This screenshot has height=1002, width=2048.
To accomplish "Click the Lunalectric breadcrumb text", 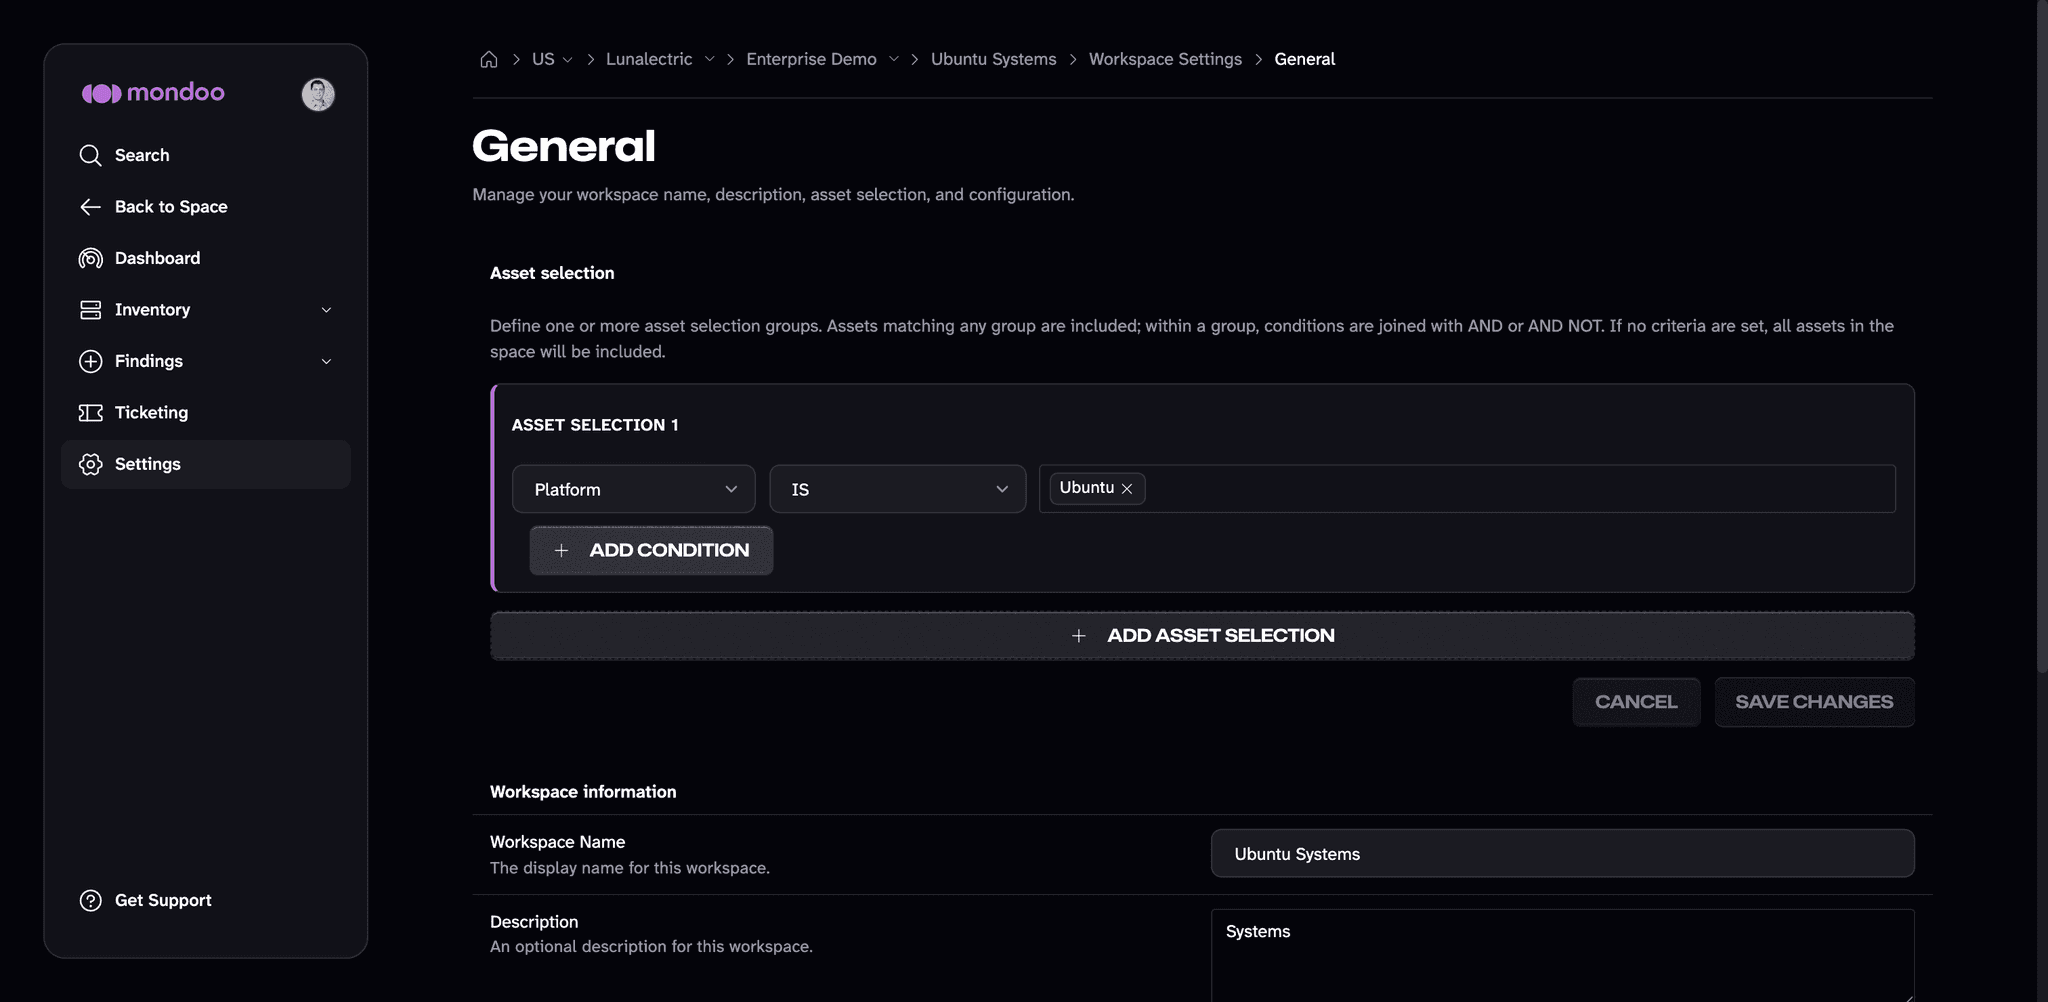I will 649,59.
